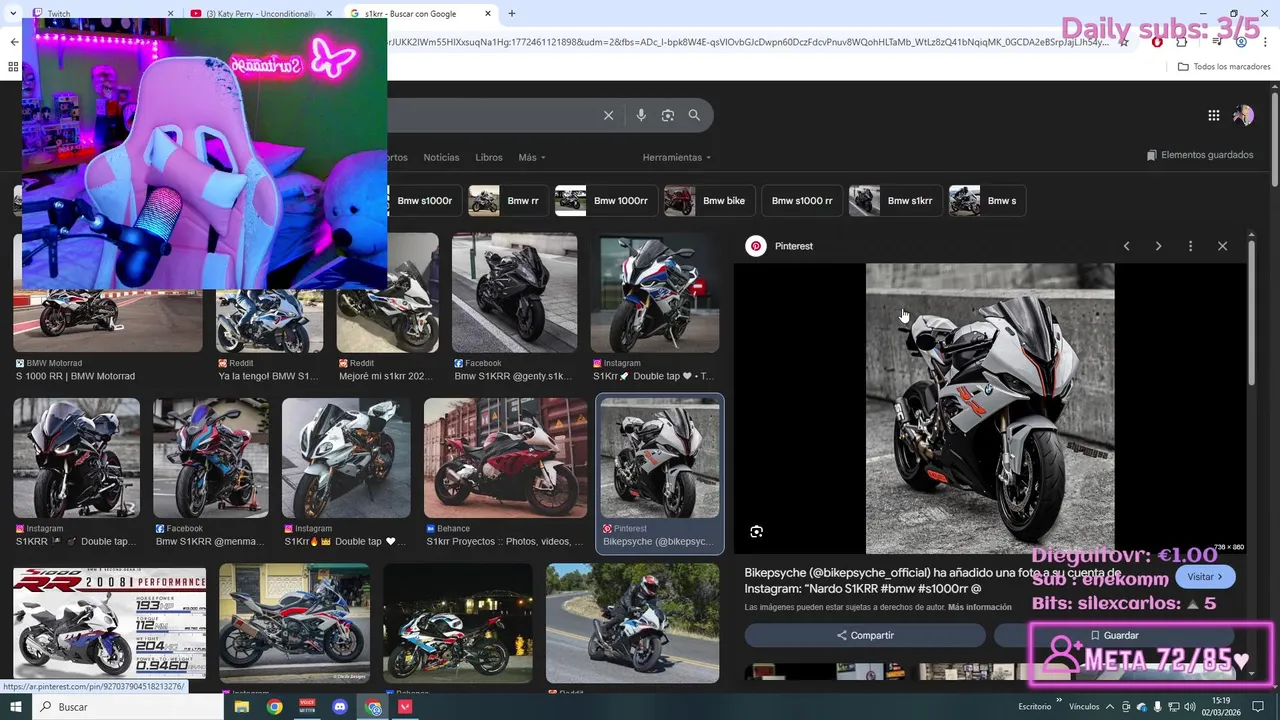Bookmark this page with the star icon
Viewport: 1280px width, 720px height.
click(x=1125, y=42)
